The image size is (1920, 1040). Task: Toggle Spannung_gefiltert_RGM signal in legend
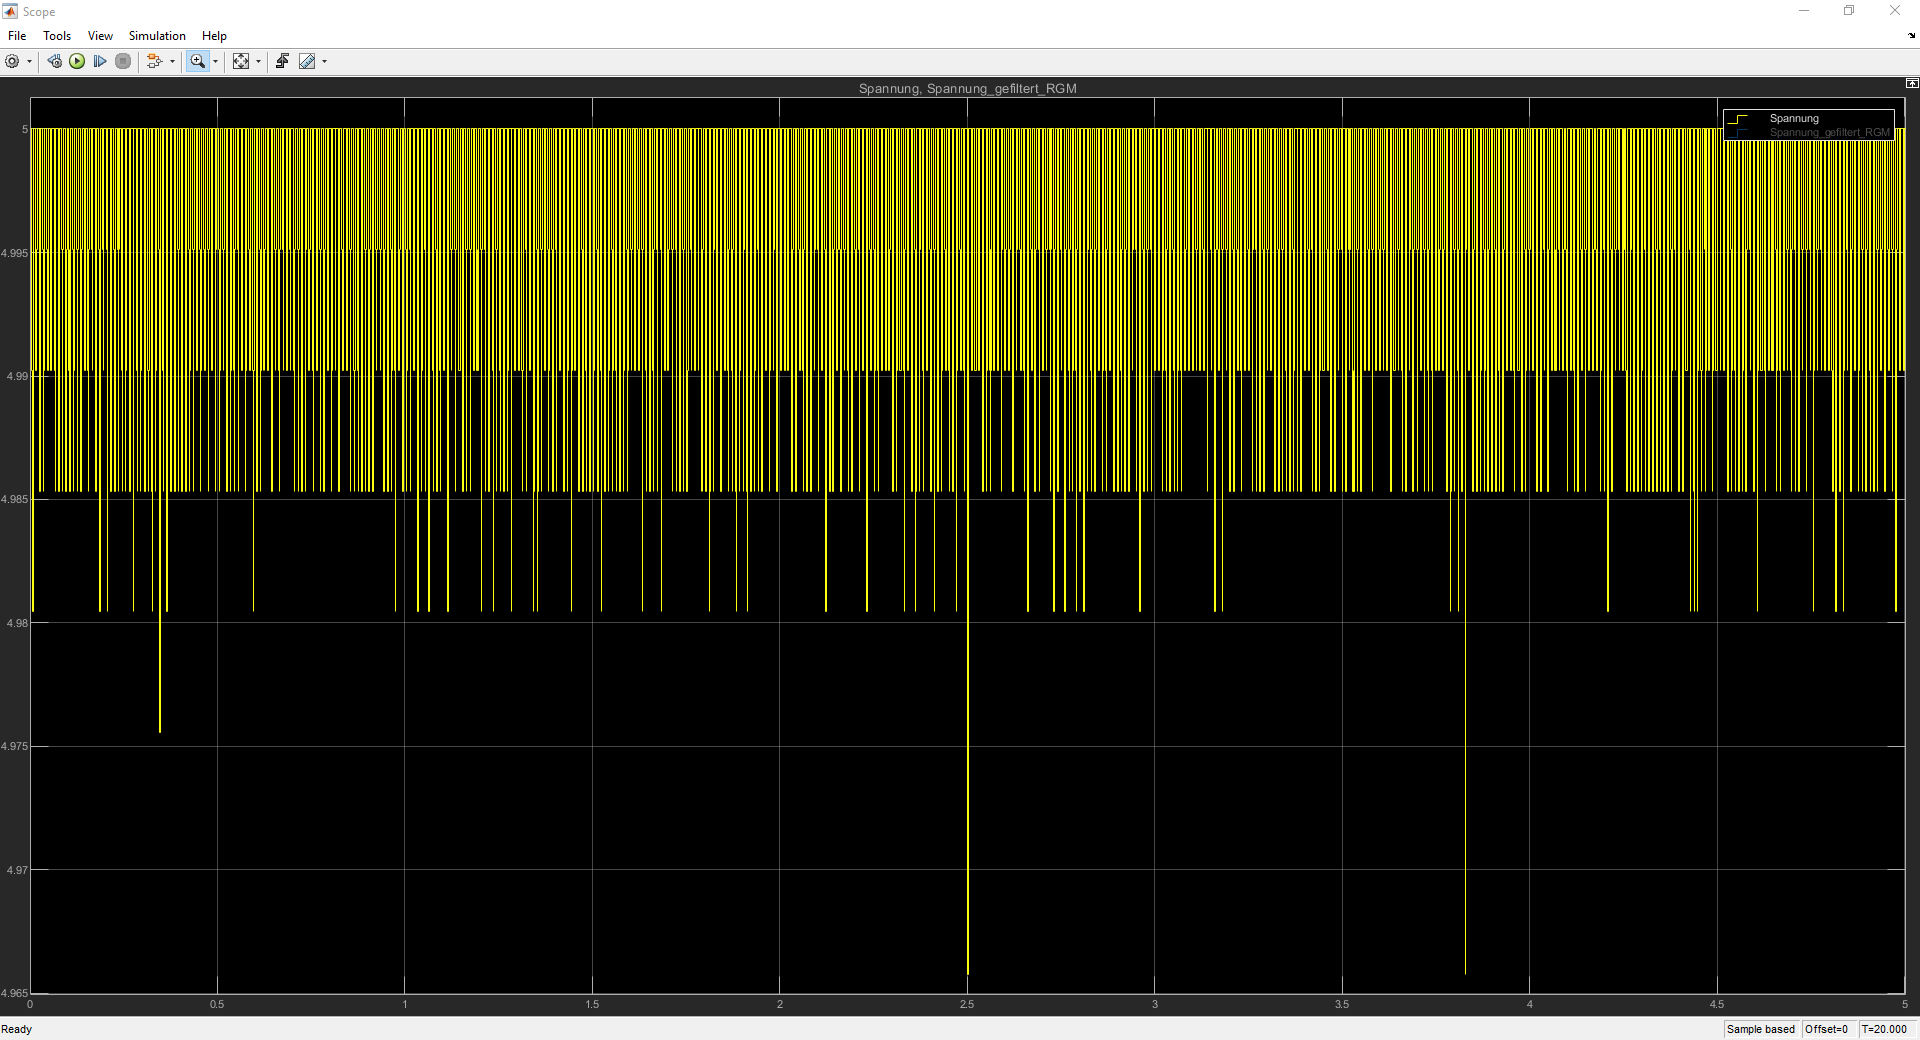[x=1829, y=132]
